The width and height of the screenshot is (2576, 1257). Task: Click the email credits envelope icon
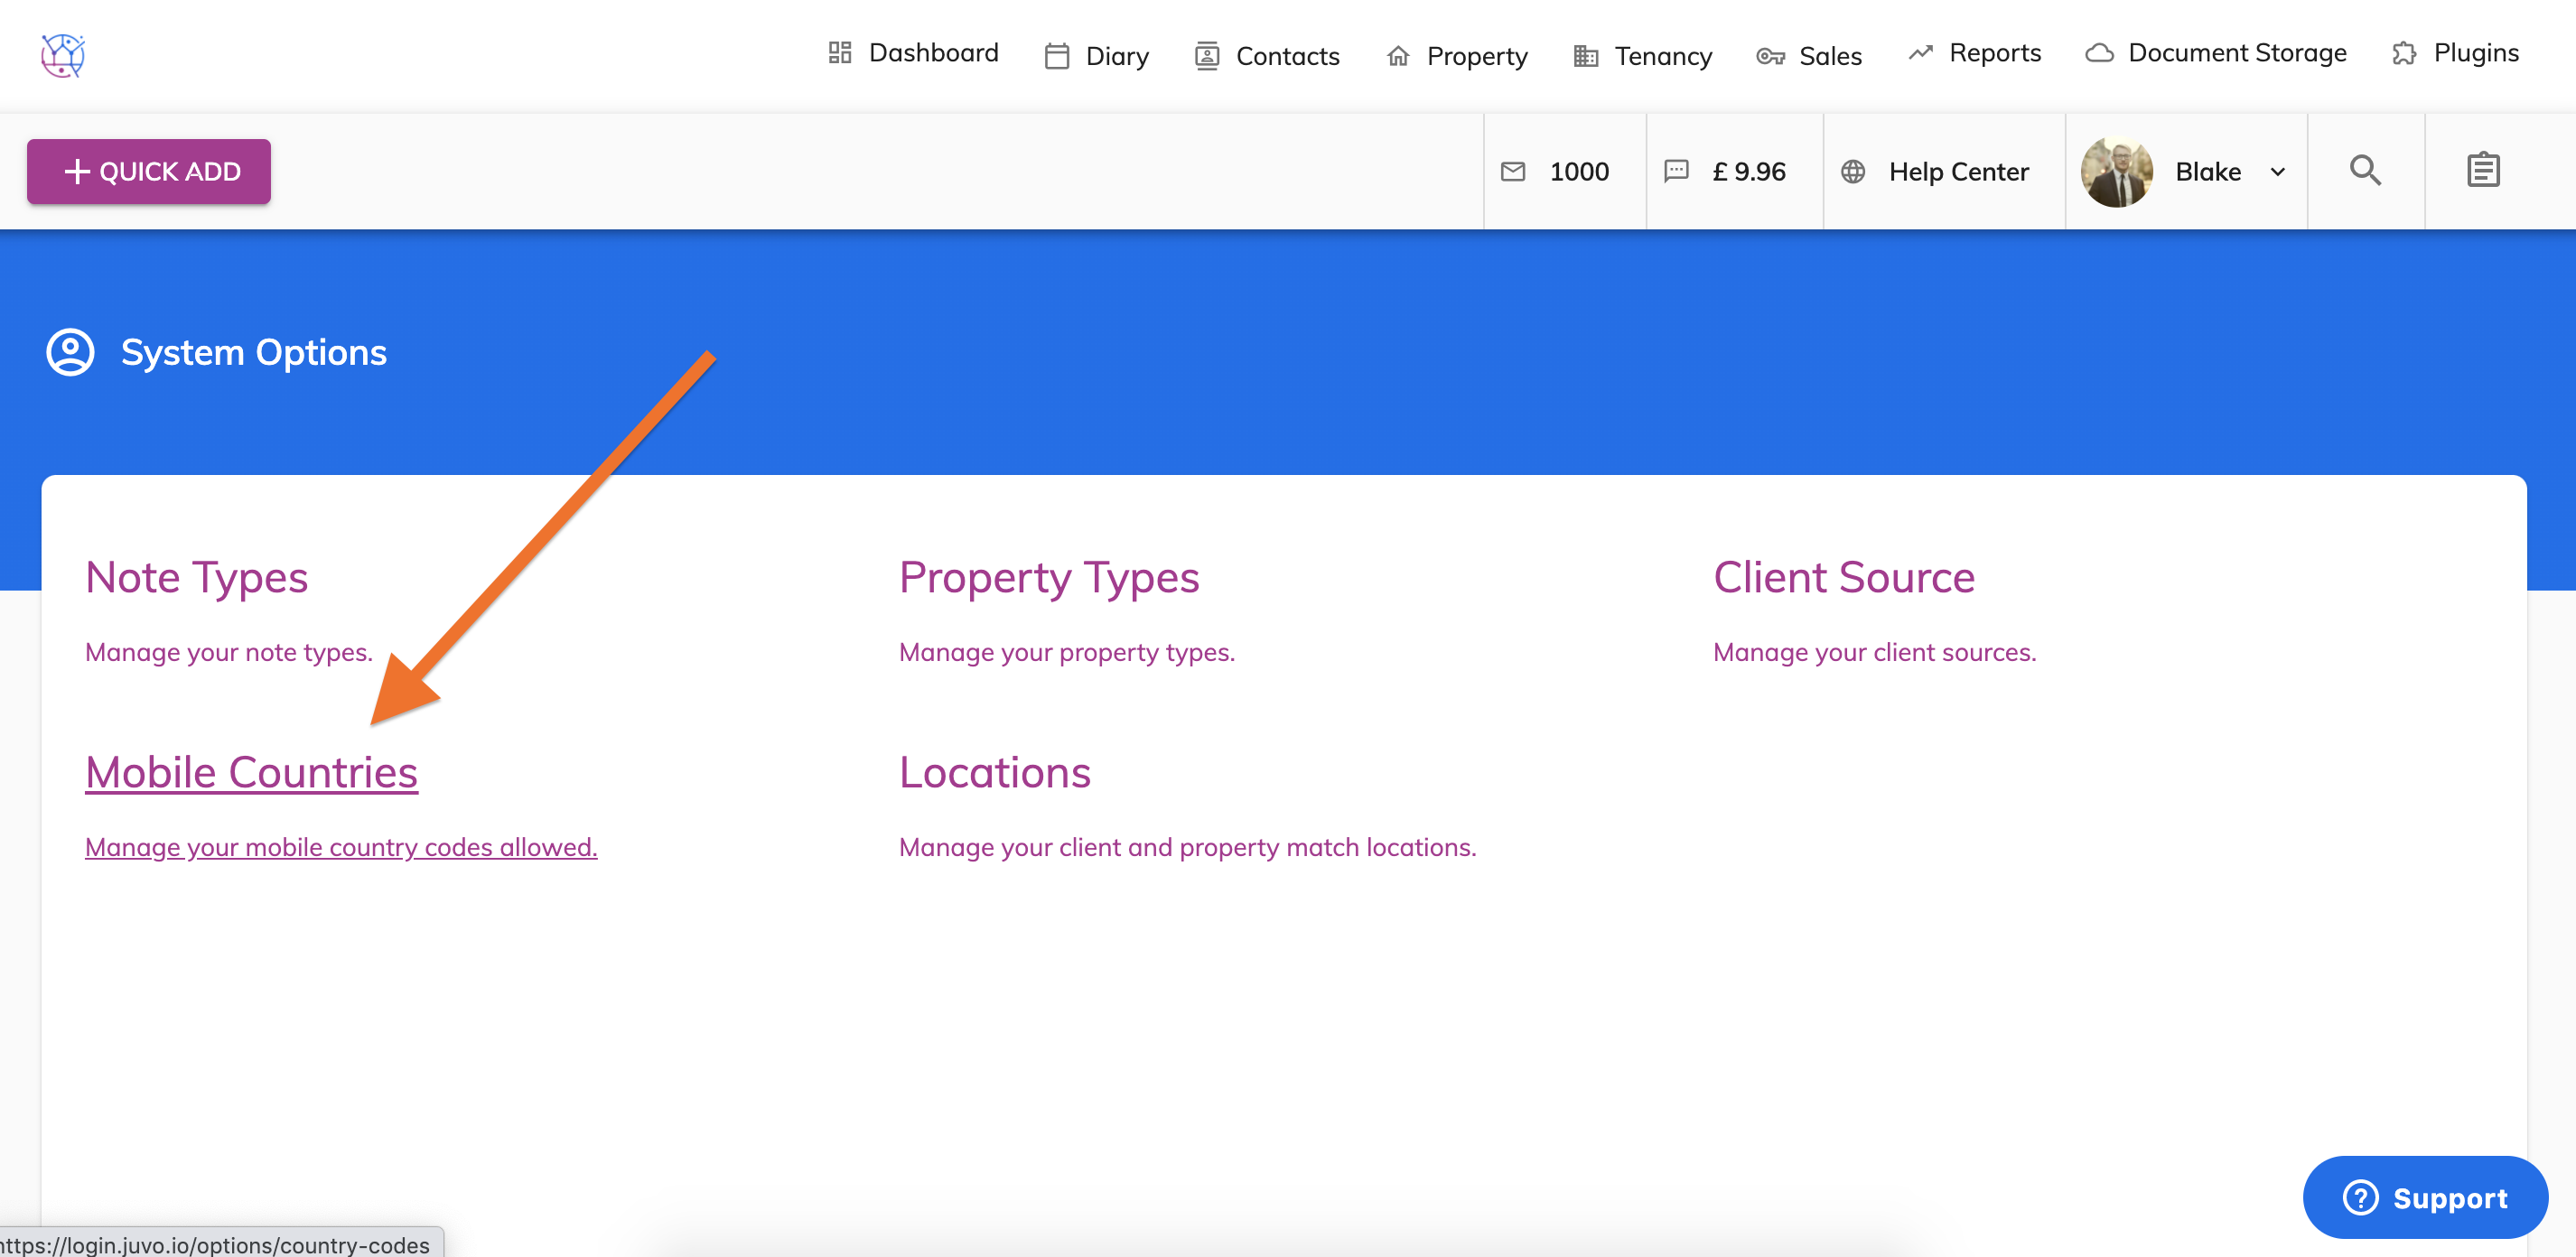pyautogui.click(x=1513, y=172)
